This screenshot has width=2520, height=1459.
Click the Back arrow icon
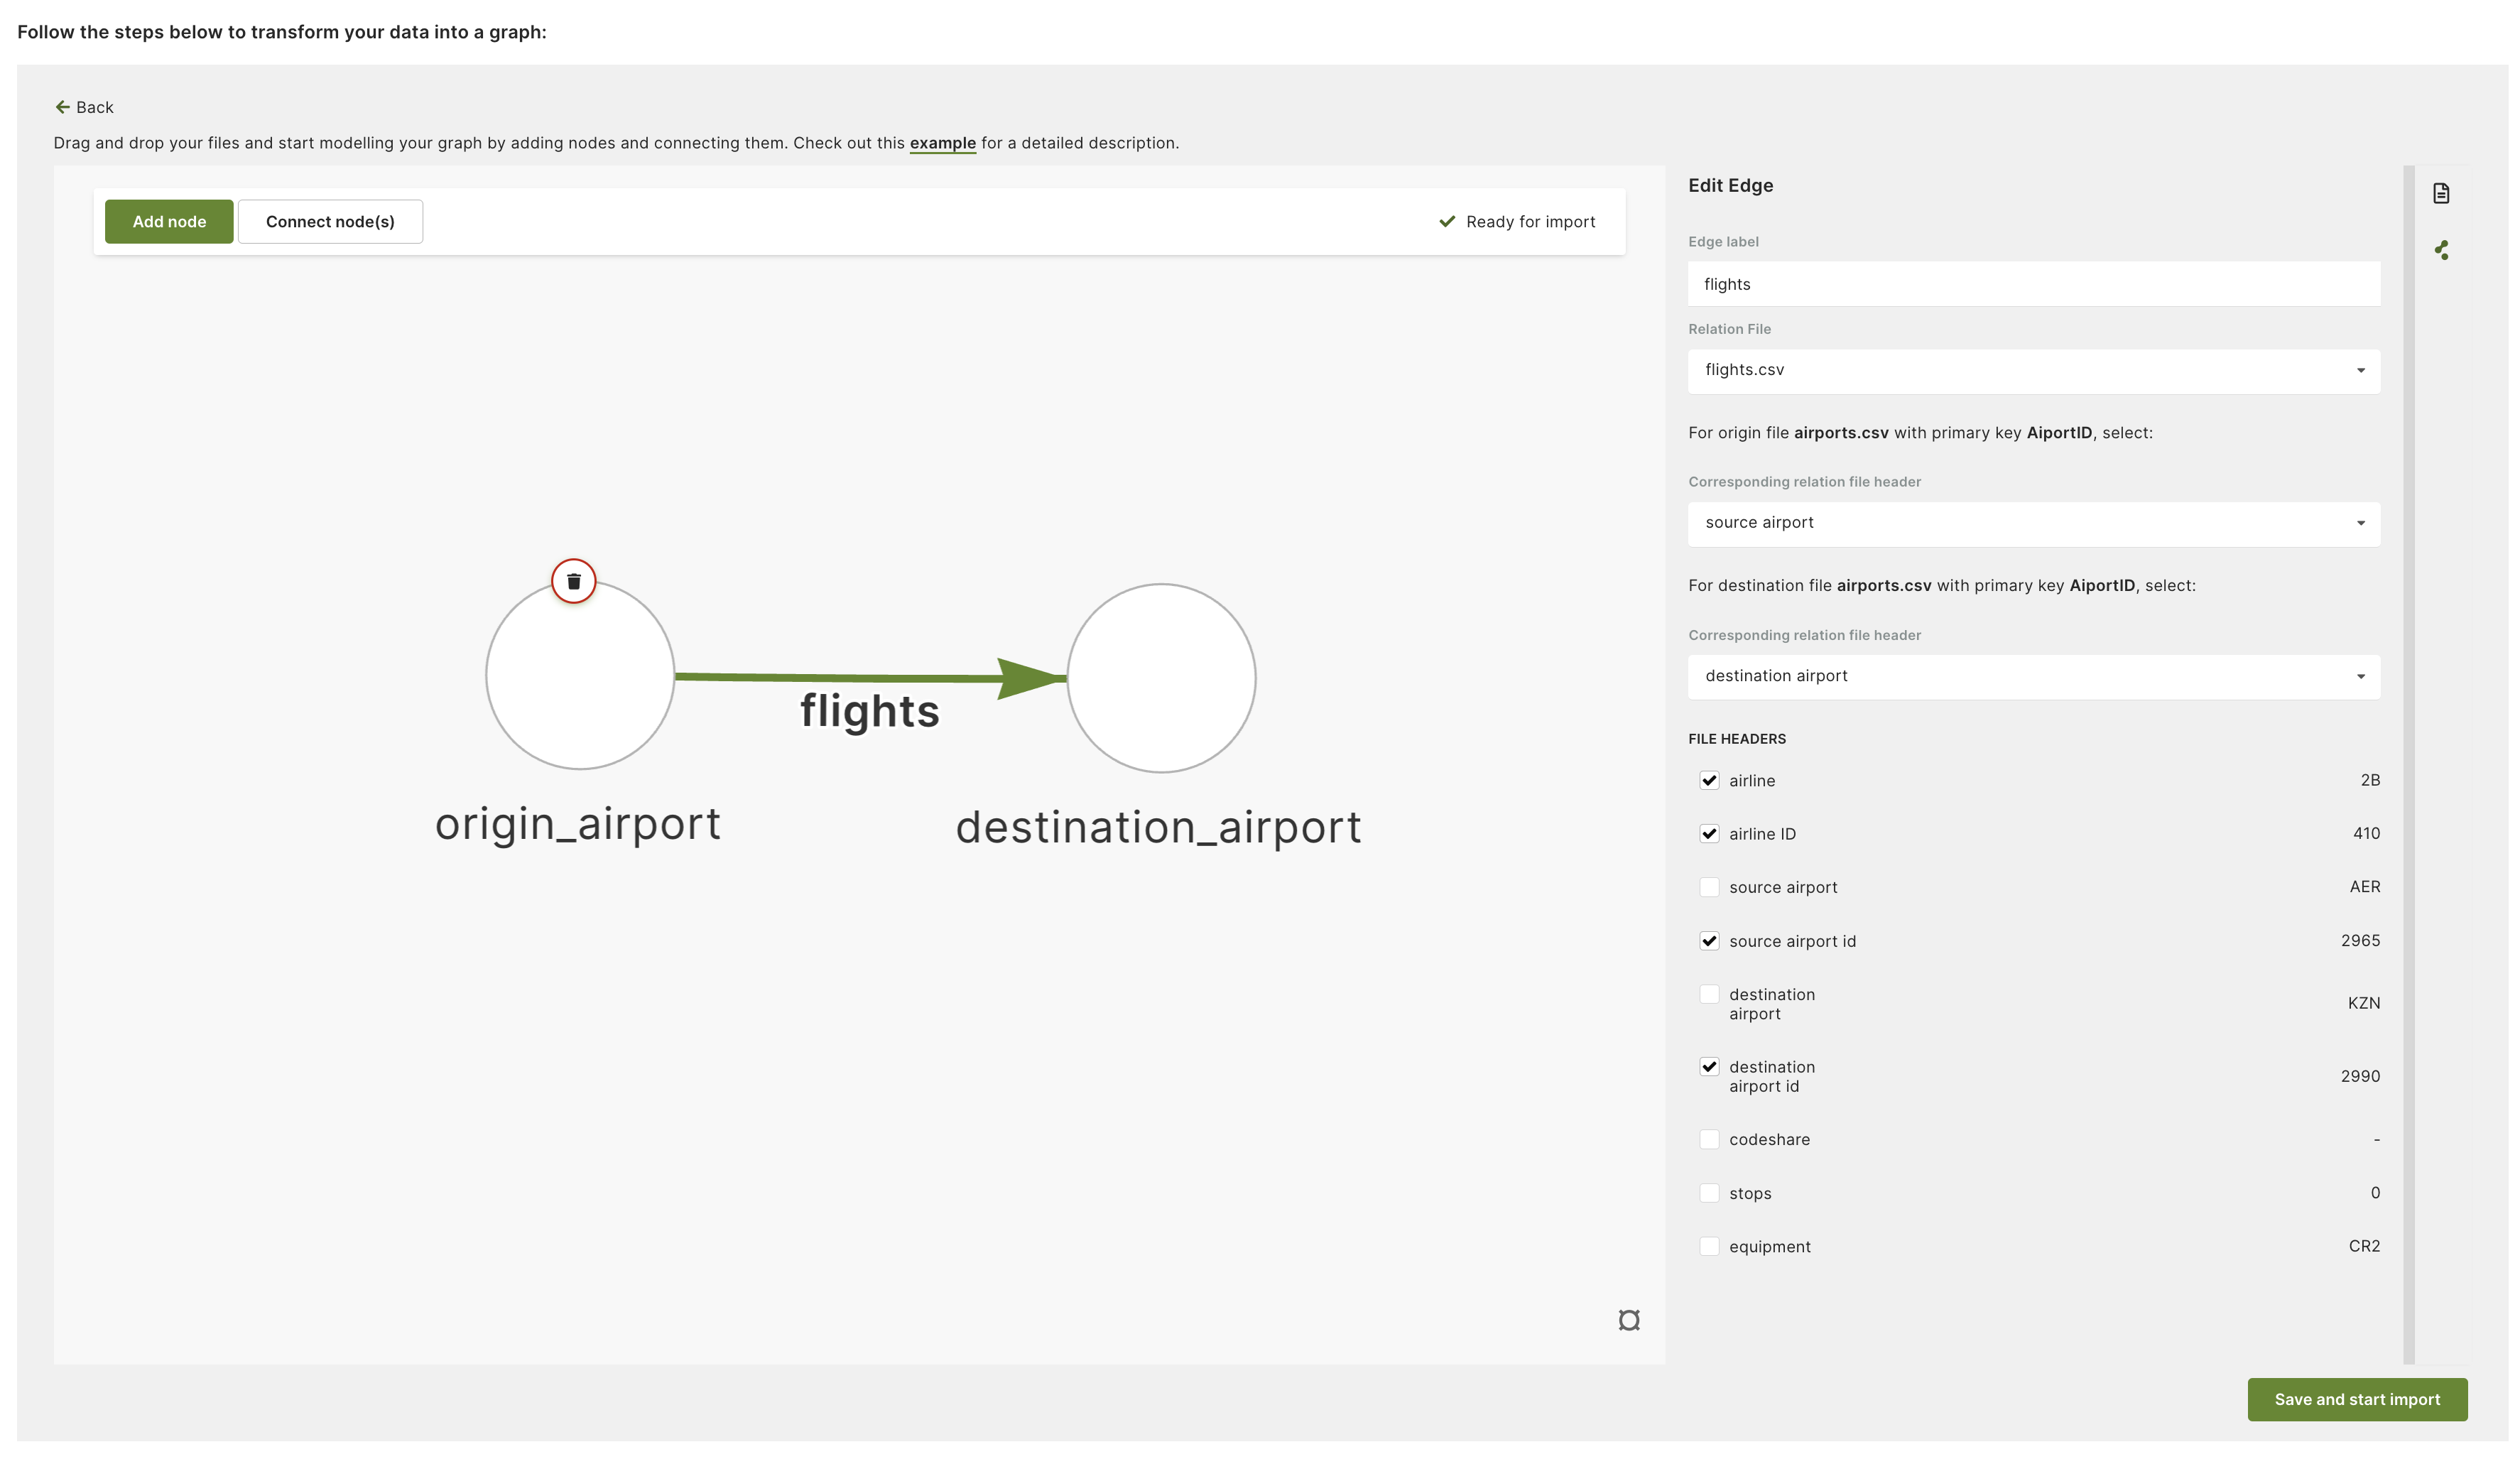click(62, 107)
